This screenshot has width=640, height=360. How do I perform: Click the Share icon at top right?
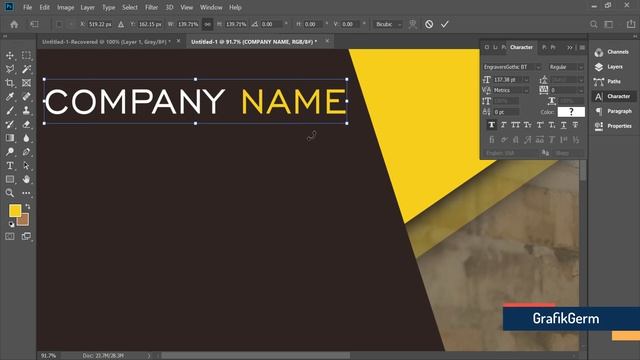click(x=631, y=24)
